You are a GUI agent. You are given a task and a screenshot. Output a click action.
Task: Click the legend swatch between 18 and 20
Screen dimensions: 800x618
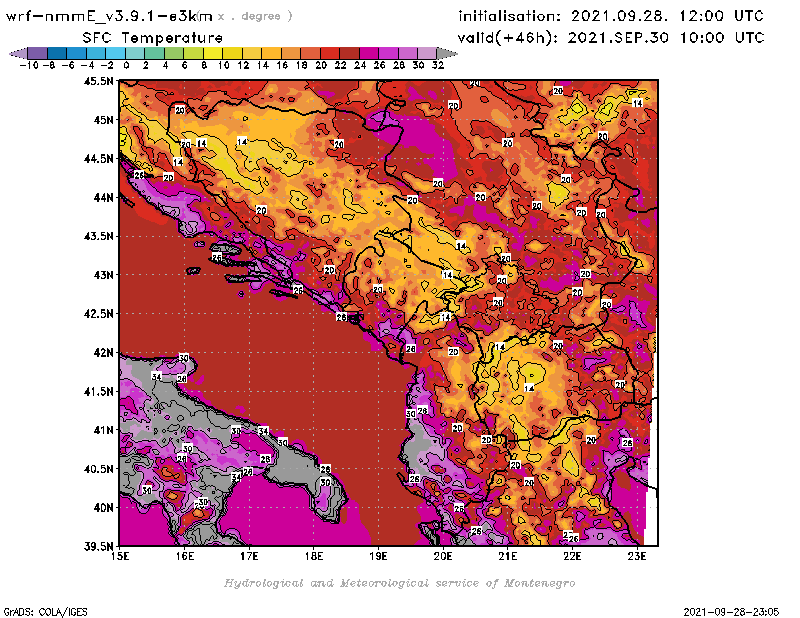(x=310, y=54)
